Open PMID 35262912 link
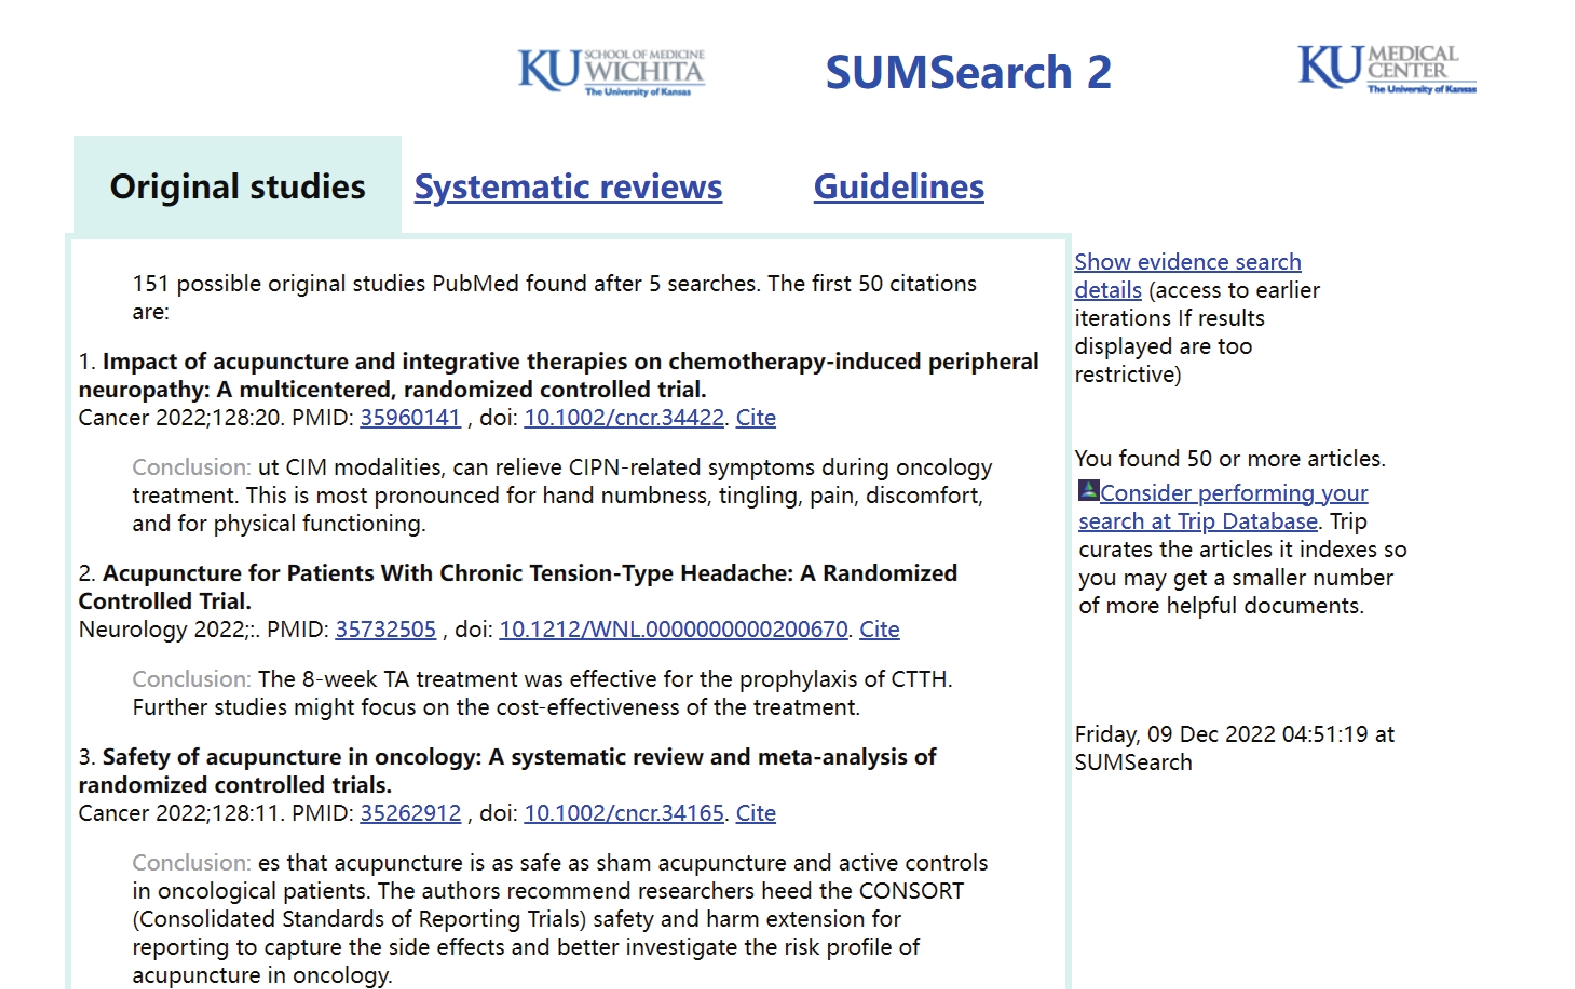Screen dimensions: 1575x989 pyautogui.click(x=410, y=814)
